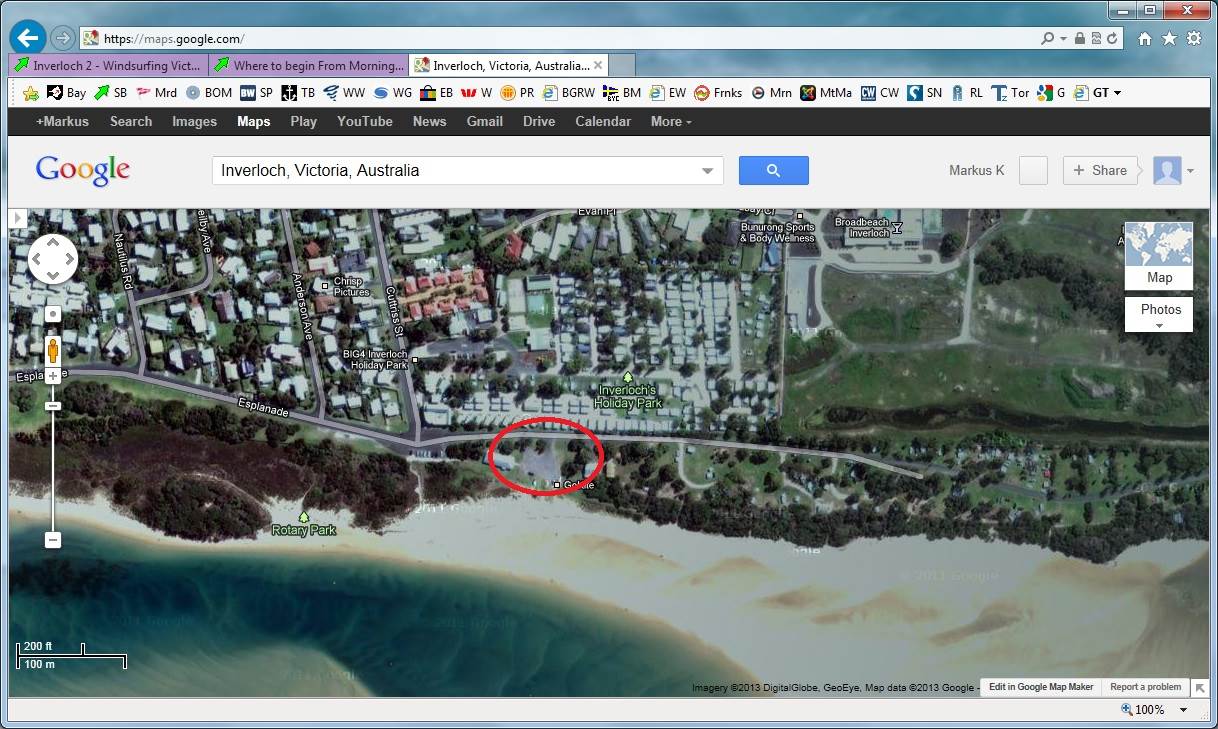The image size is (1218, 729).
Task: Expand the search box suggestions dropdown arrow
Action: [709, 171]
